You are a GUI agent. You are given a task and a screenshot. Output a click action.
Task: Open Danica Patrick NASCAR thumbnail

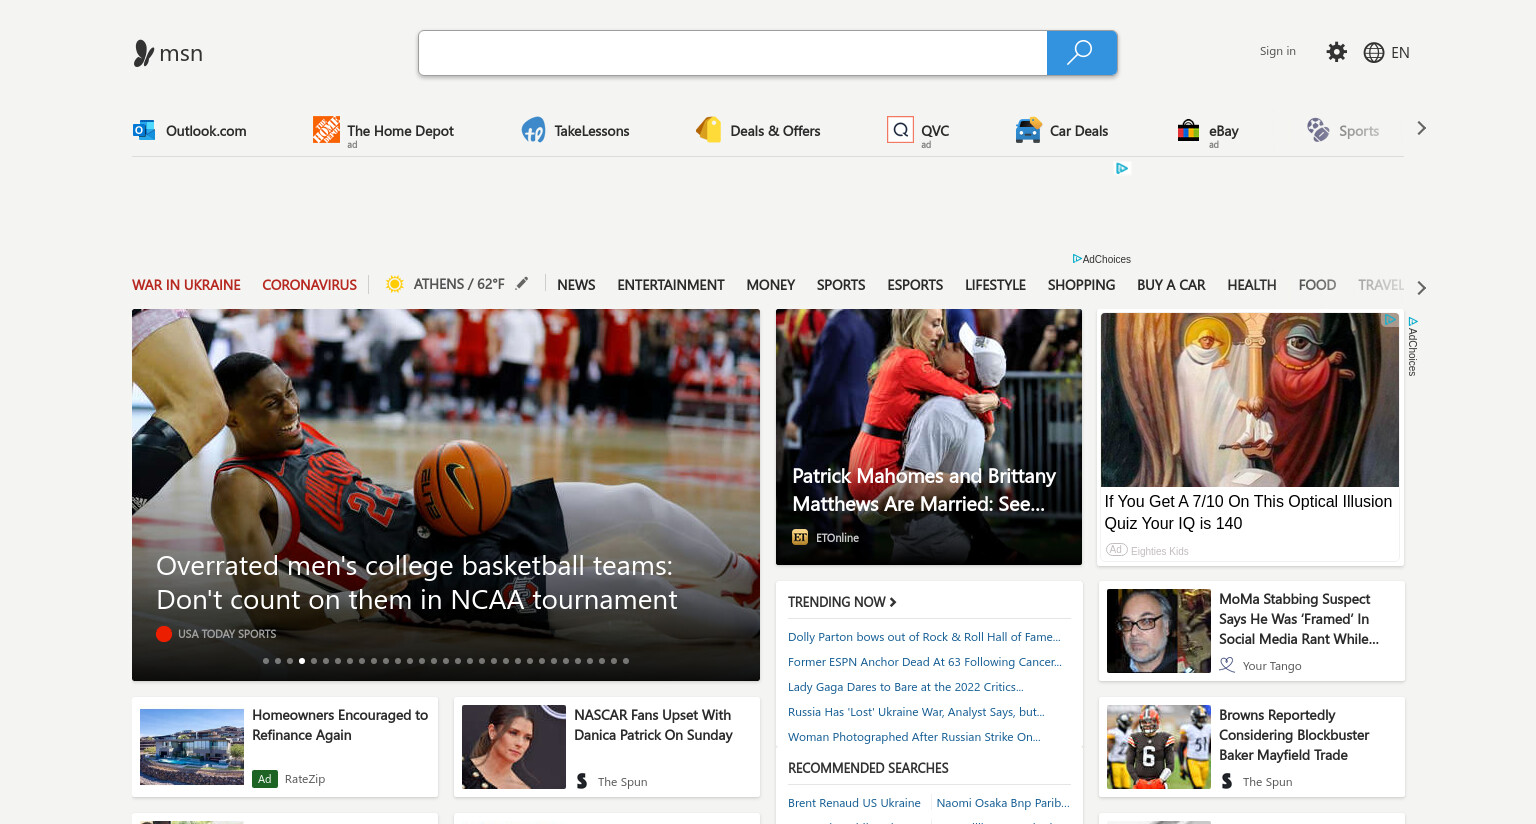[x=514, y=747]
